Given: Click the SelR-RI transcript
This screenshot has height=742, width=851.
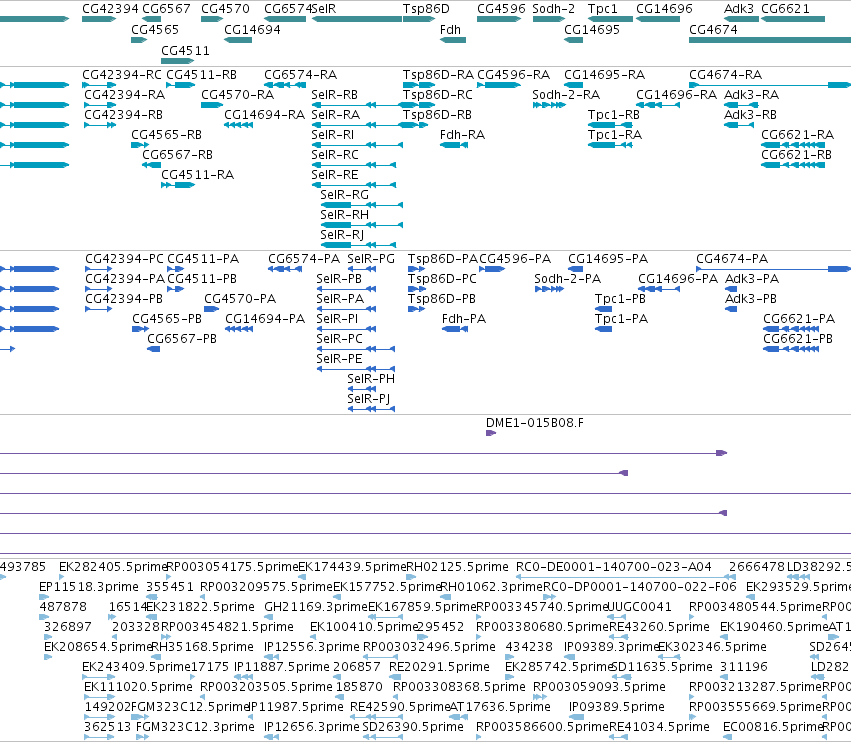Looking at the screenshot, I should [357, 145].
